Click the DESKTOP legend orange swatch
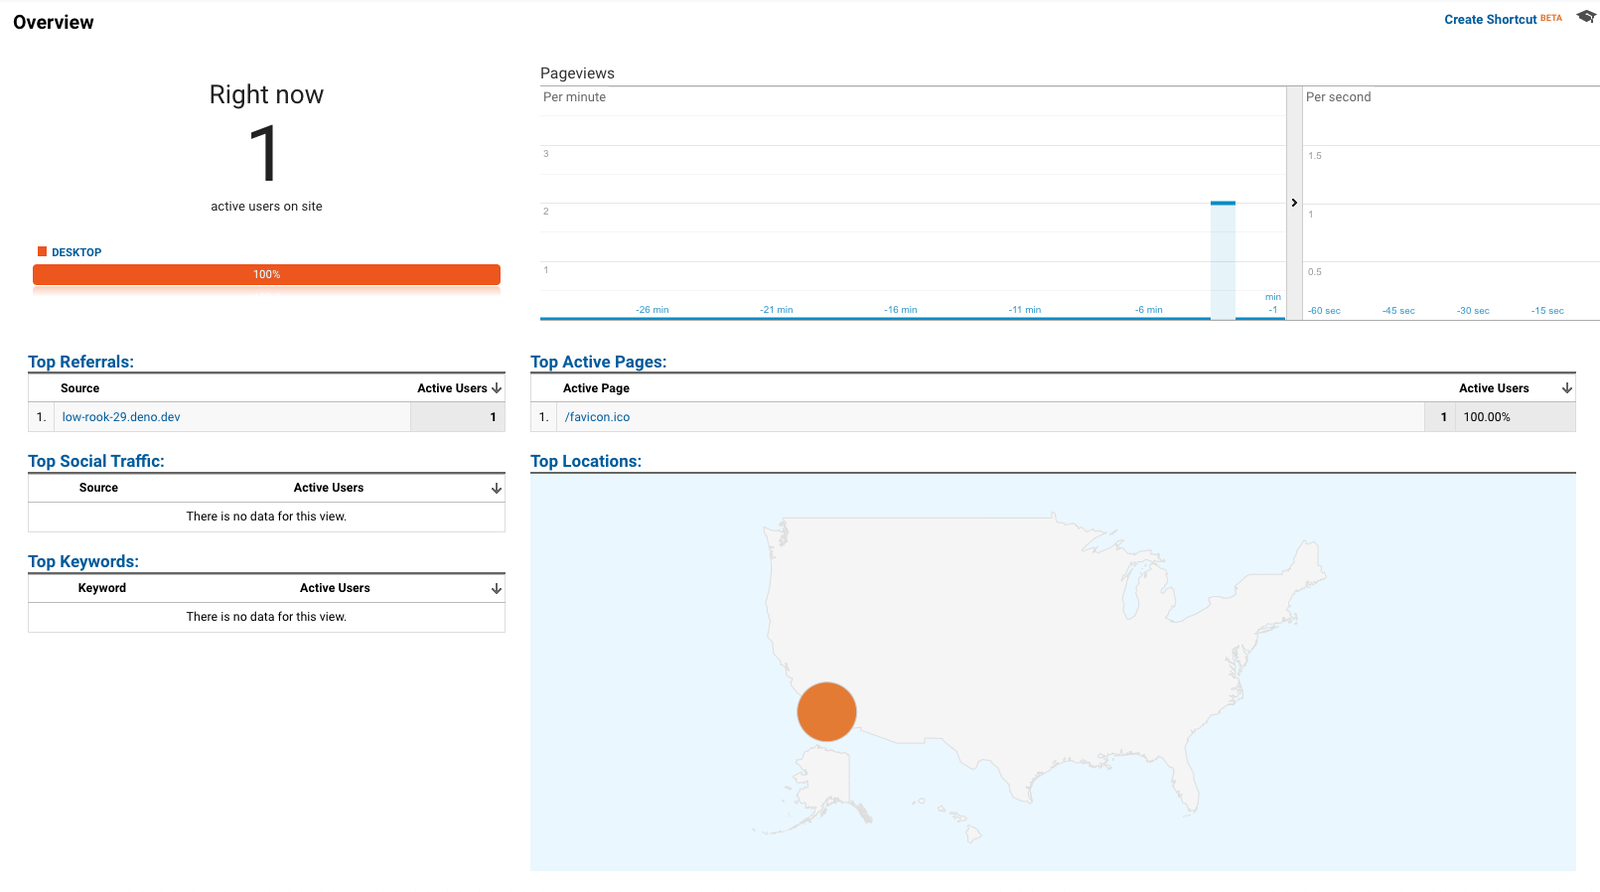 click(x=42, y=251)
